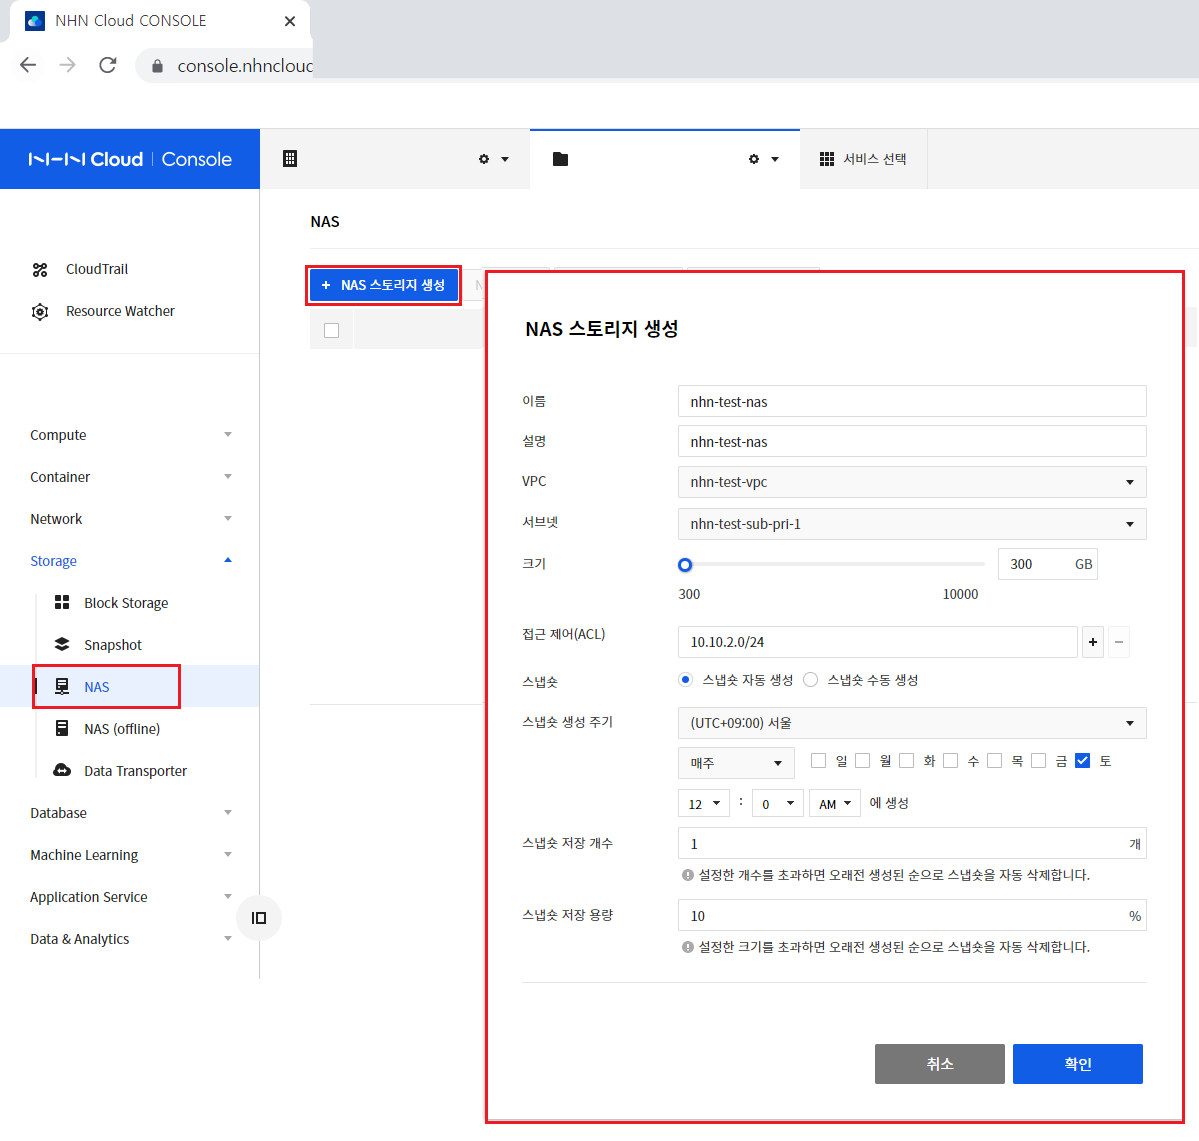The image size is (1199, 1141).
Task: Click the Block Storage icon
Action: 62,603
